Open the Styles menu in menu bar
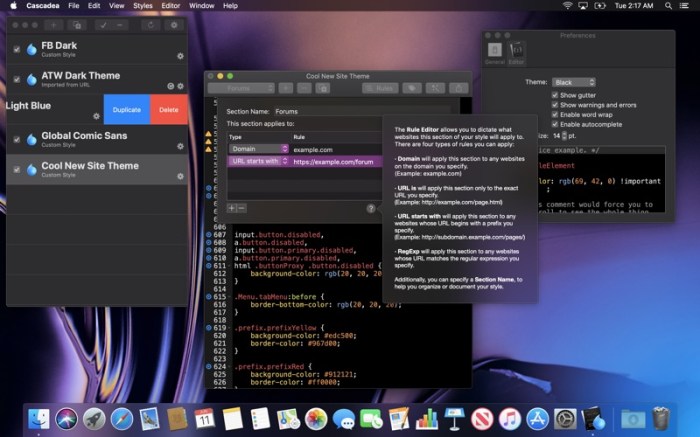Image resolution: width=700 pixels, height=437 pixels. [143, 6]
